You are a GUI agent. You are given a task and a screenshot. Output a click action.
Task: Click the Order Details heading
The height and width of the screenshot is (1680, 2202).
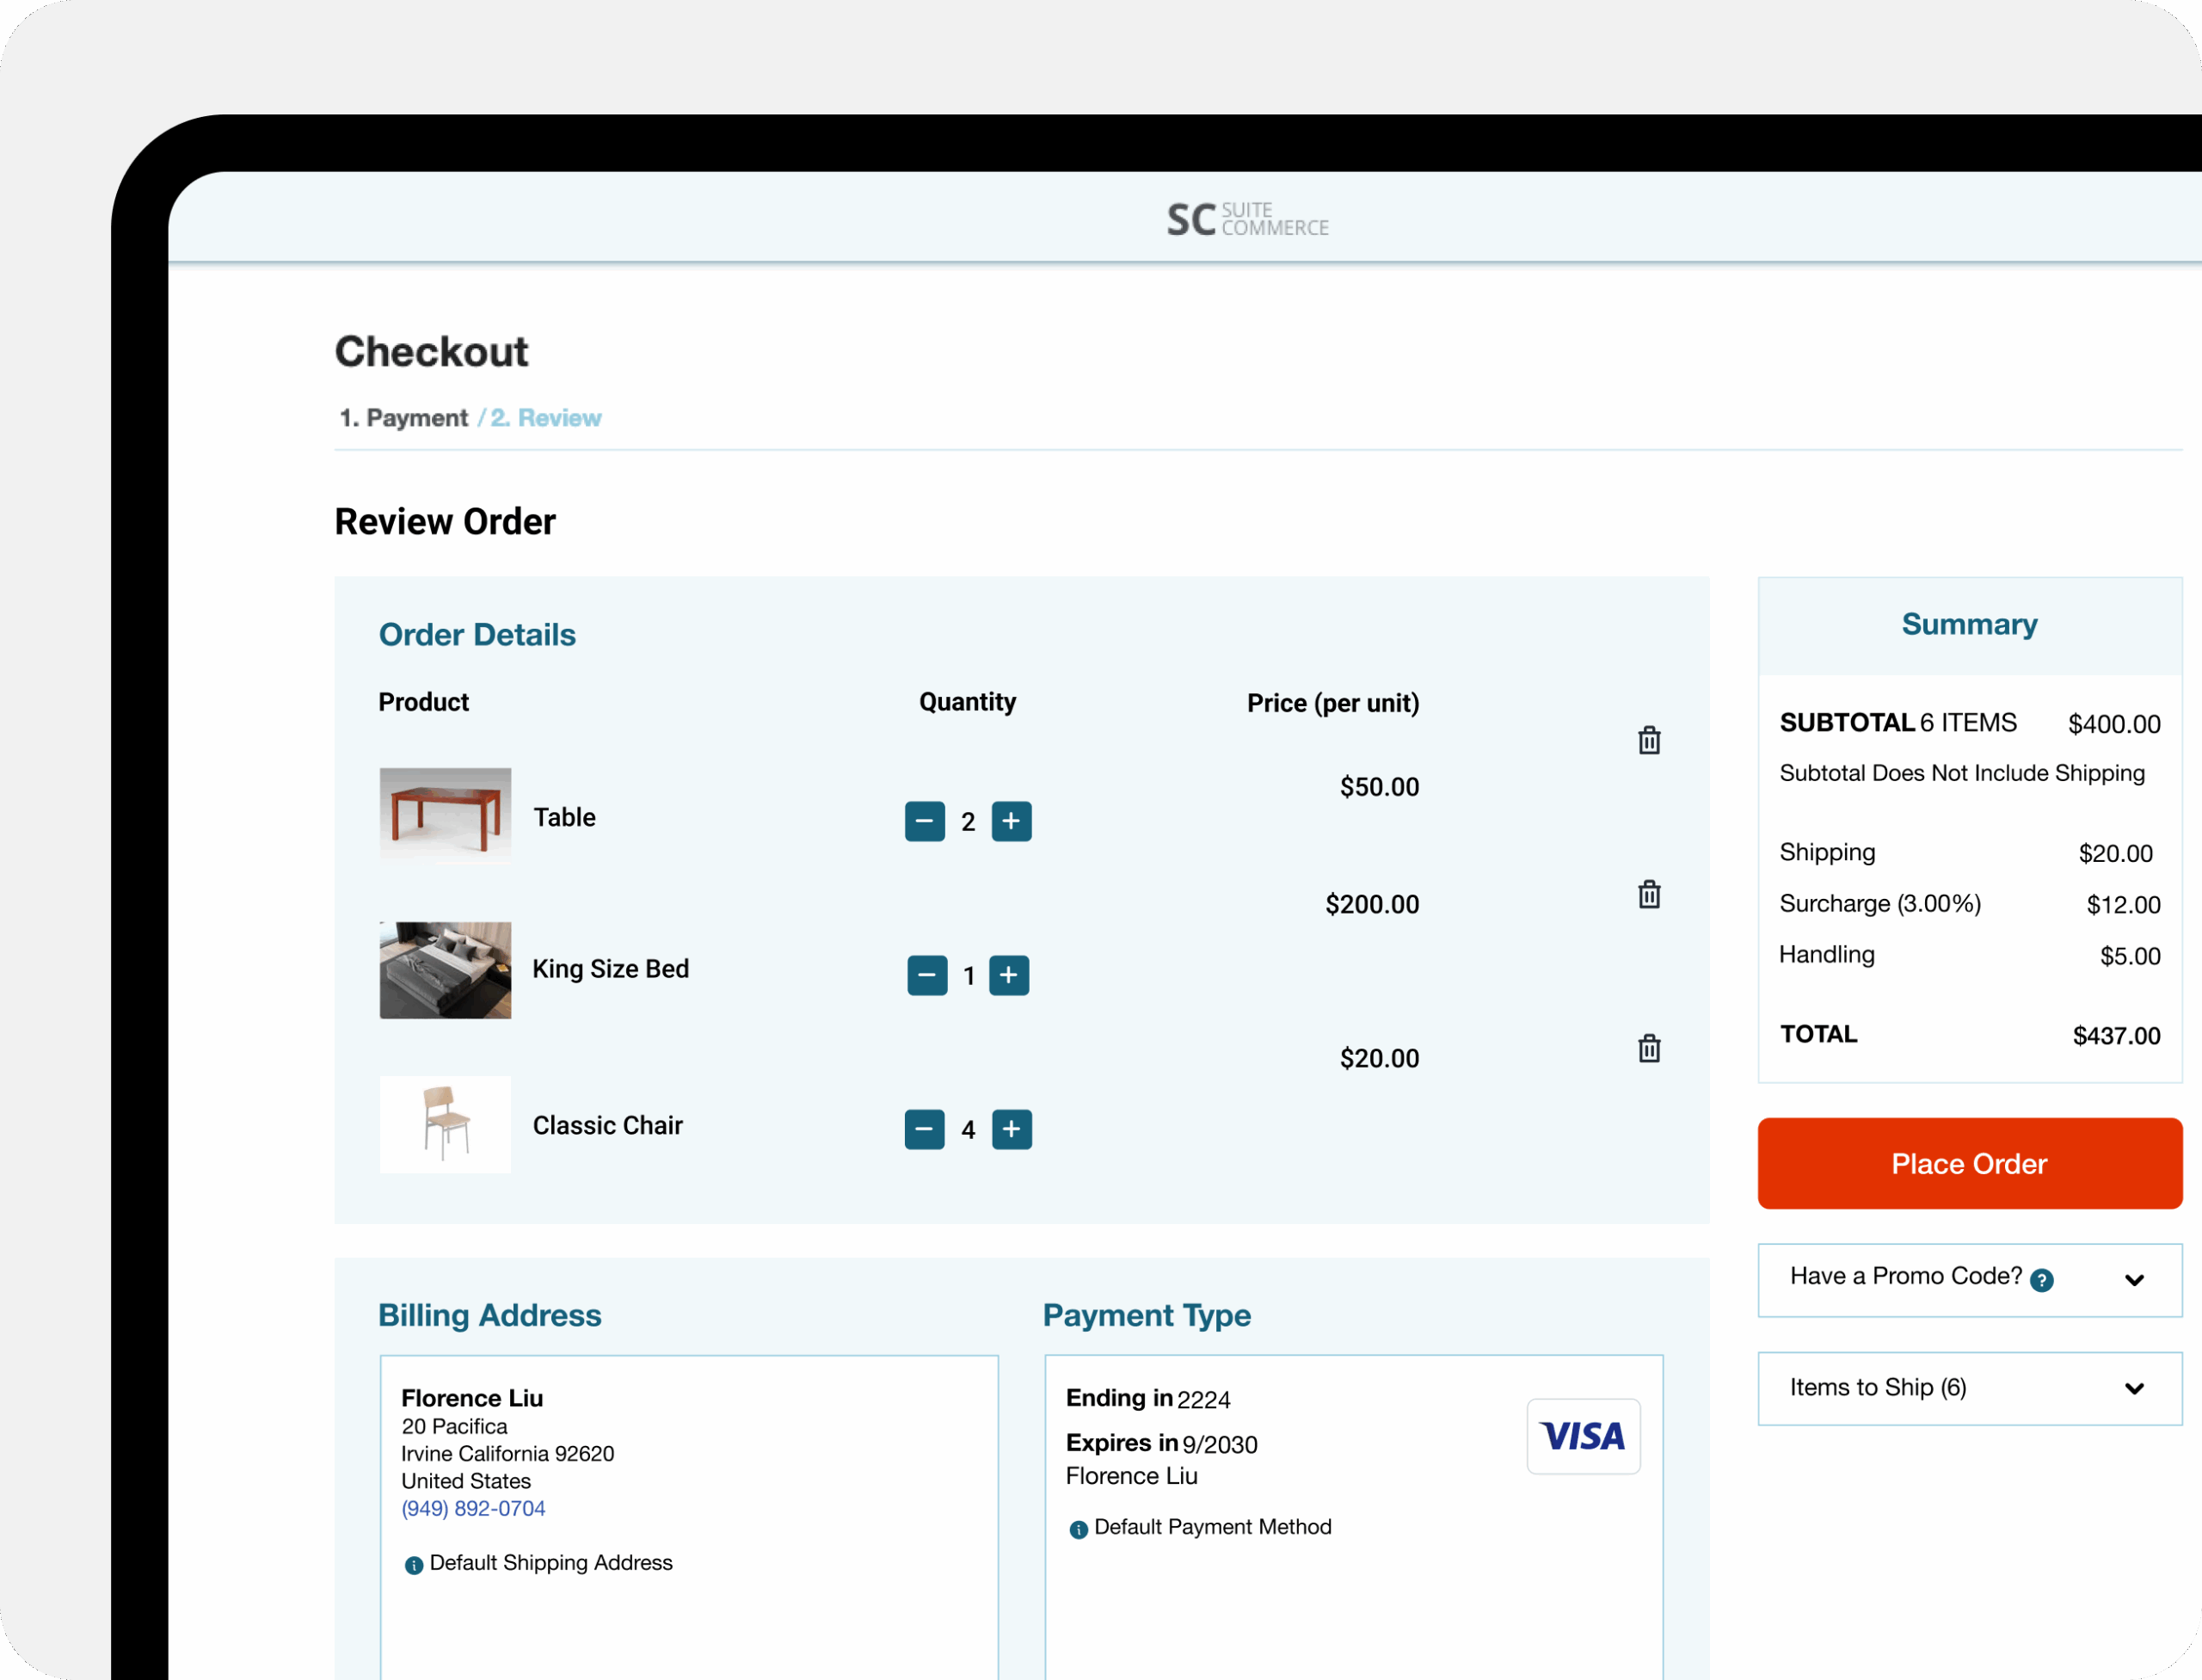click(x=477, y=635)
